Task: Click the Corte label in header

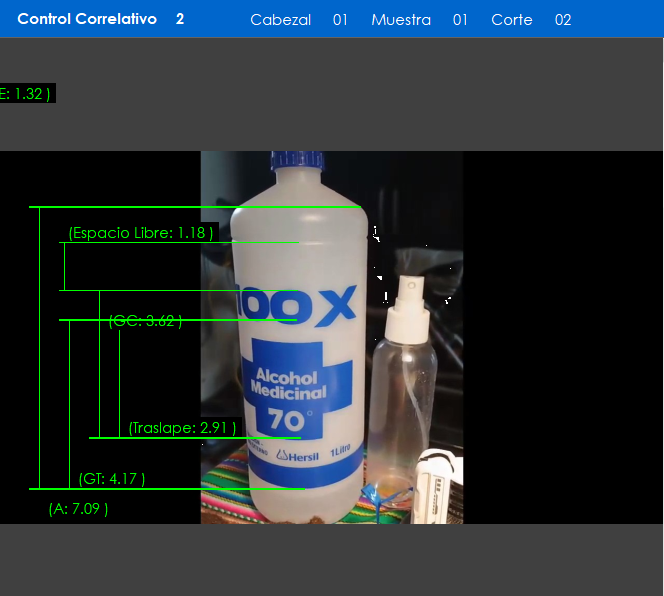Action: click(x=512, y=20)
